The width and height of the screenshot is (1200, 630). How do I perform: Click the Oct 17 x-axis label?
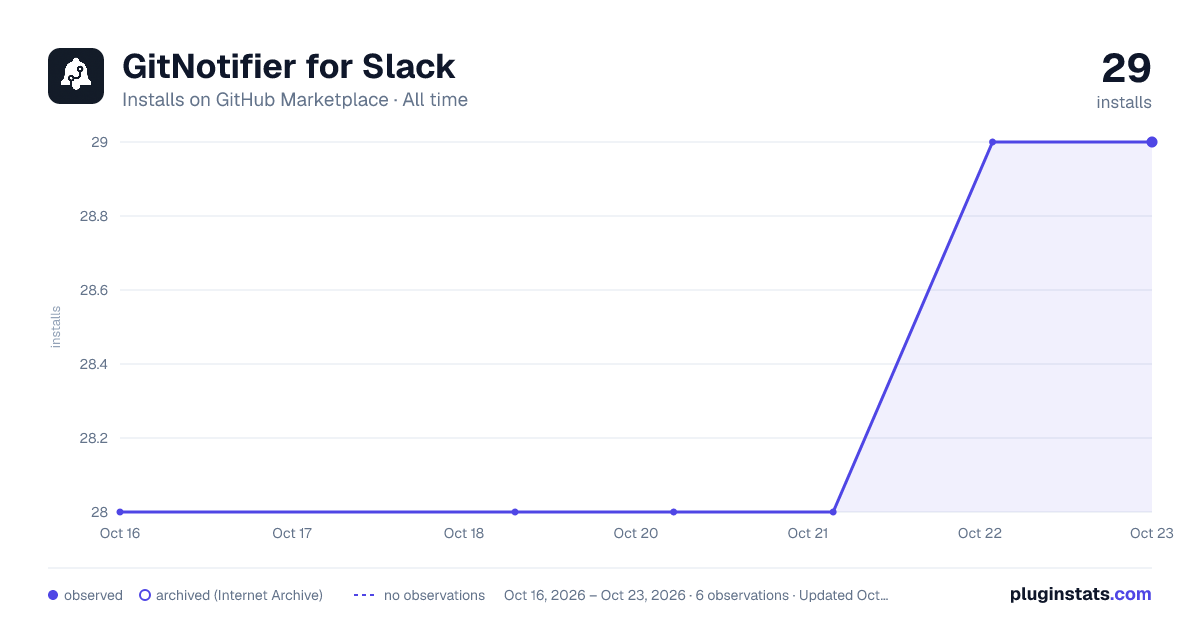point(292,533)
